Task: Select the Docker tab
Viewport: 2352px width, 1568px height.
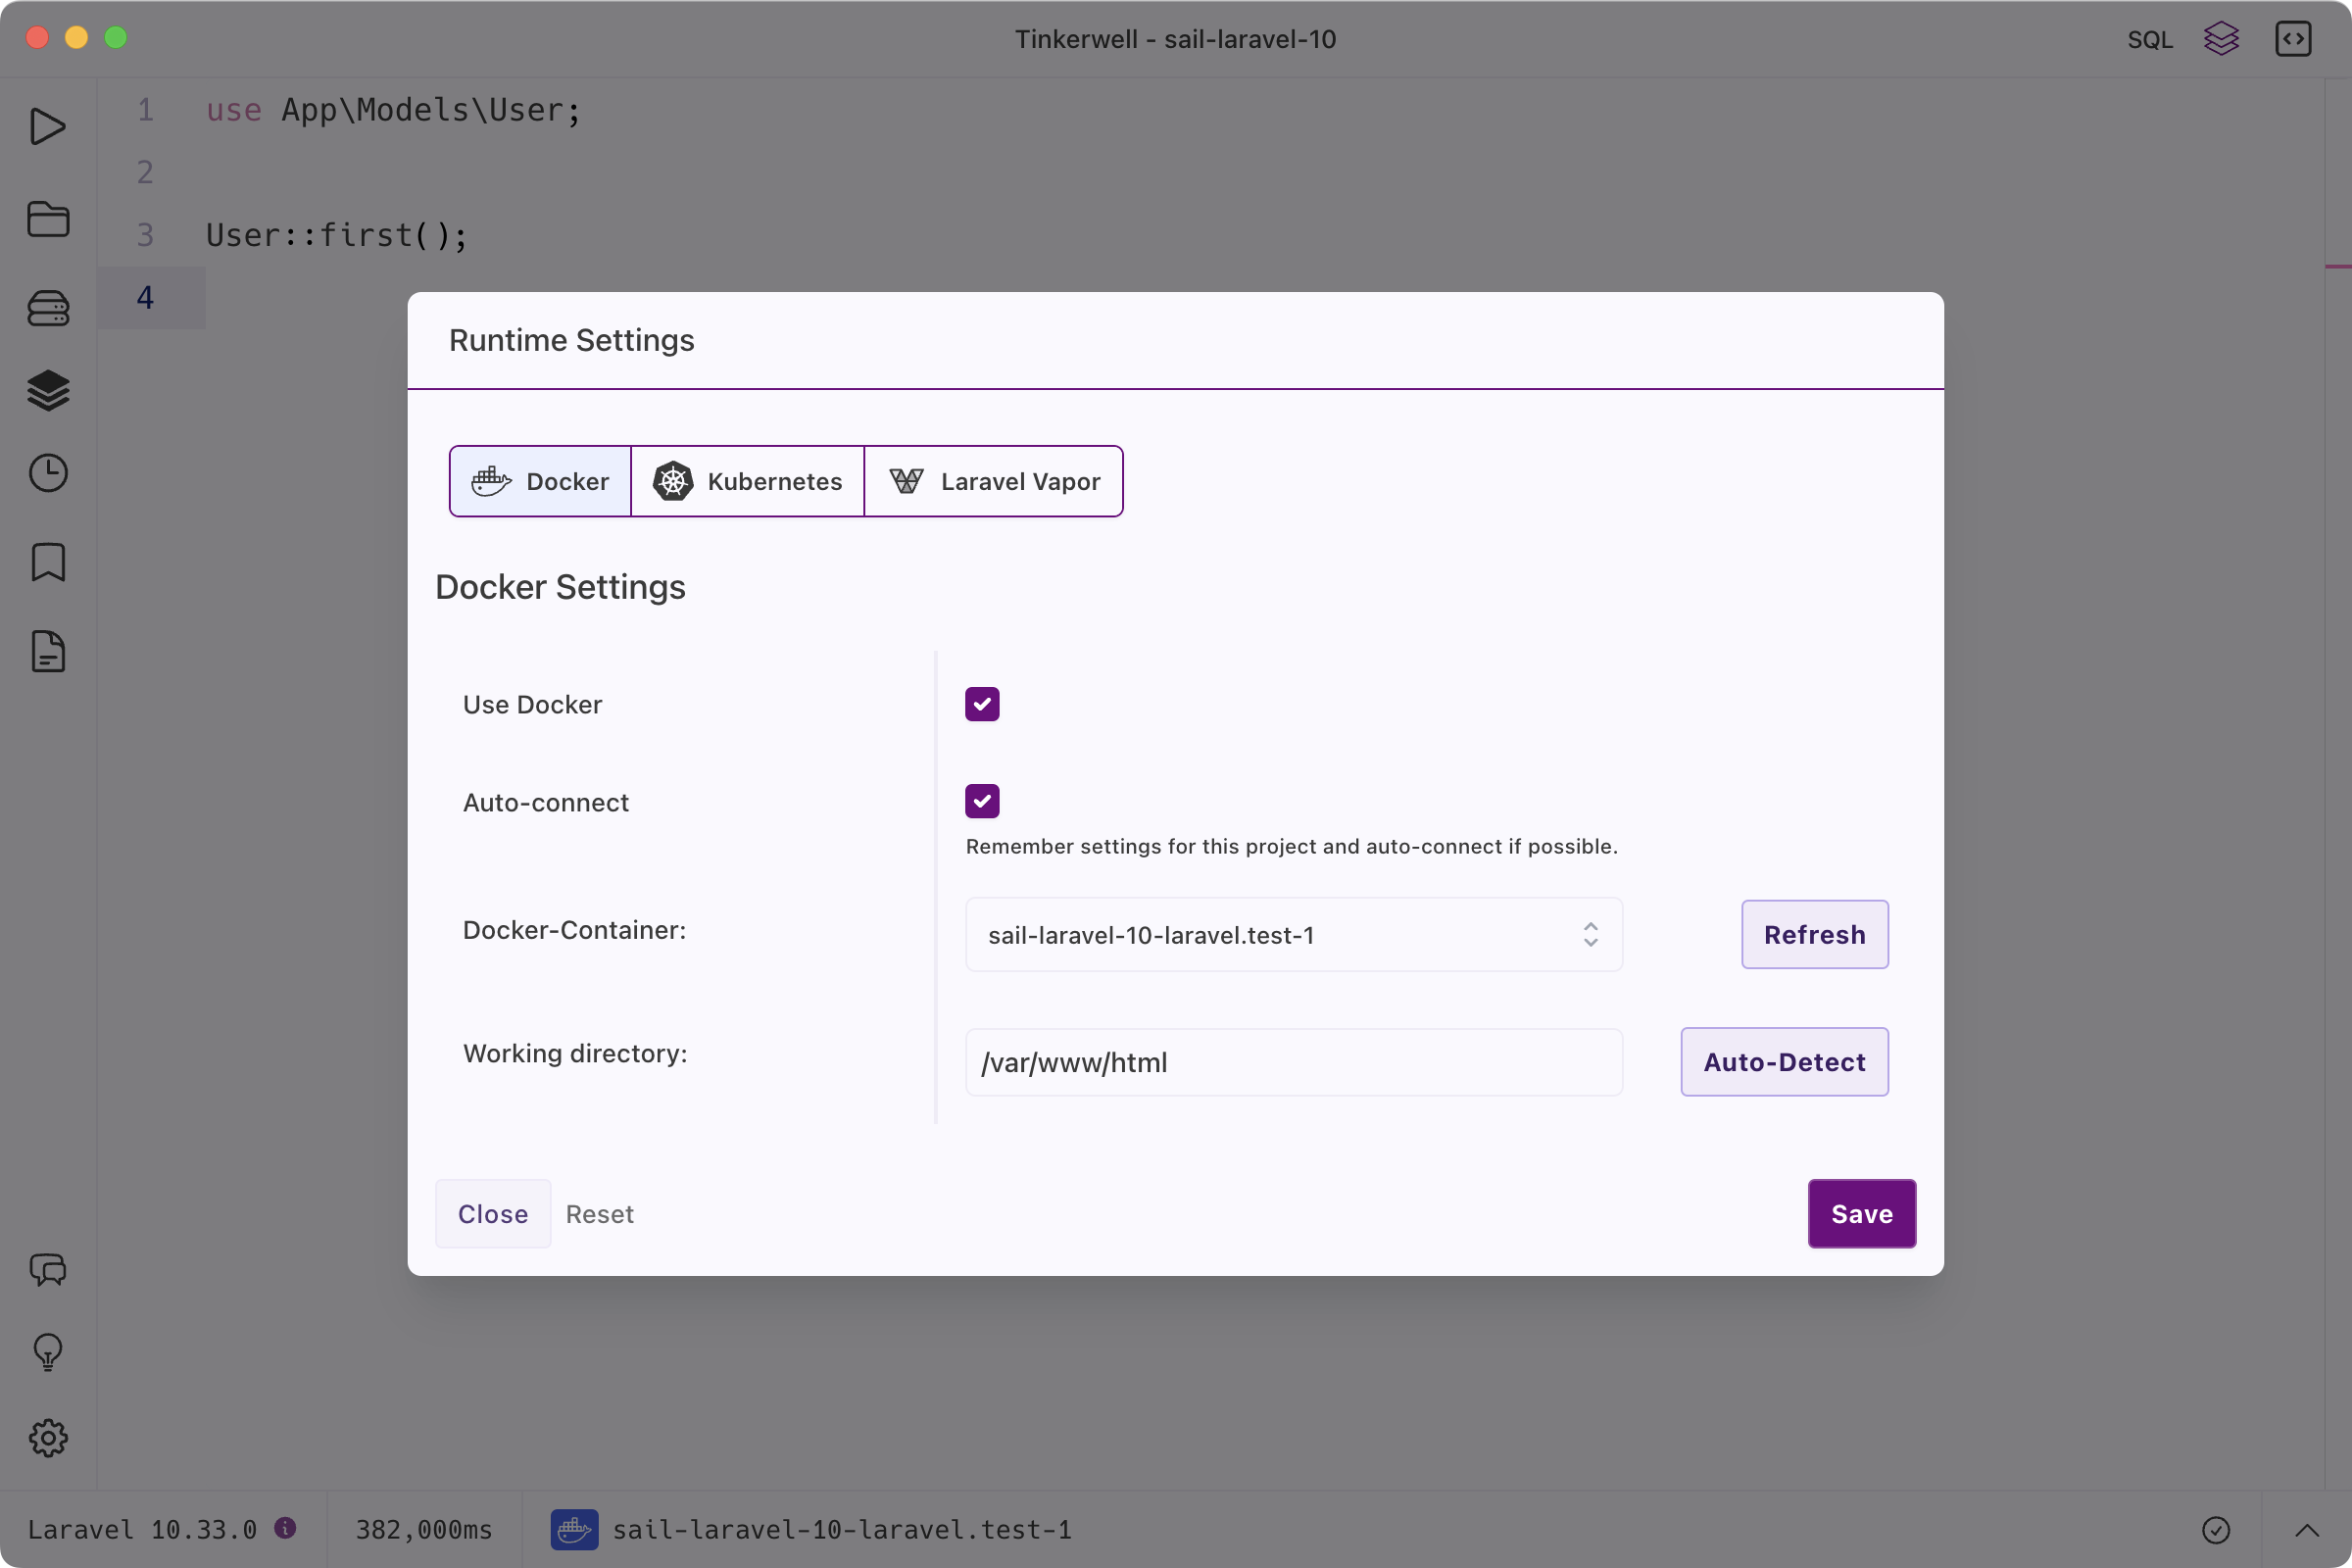Action: coord(540,481)
